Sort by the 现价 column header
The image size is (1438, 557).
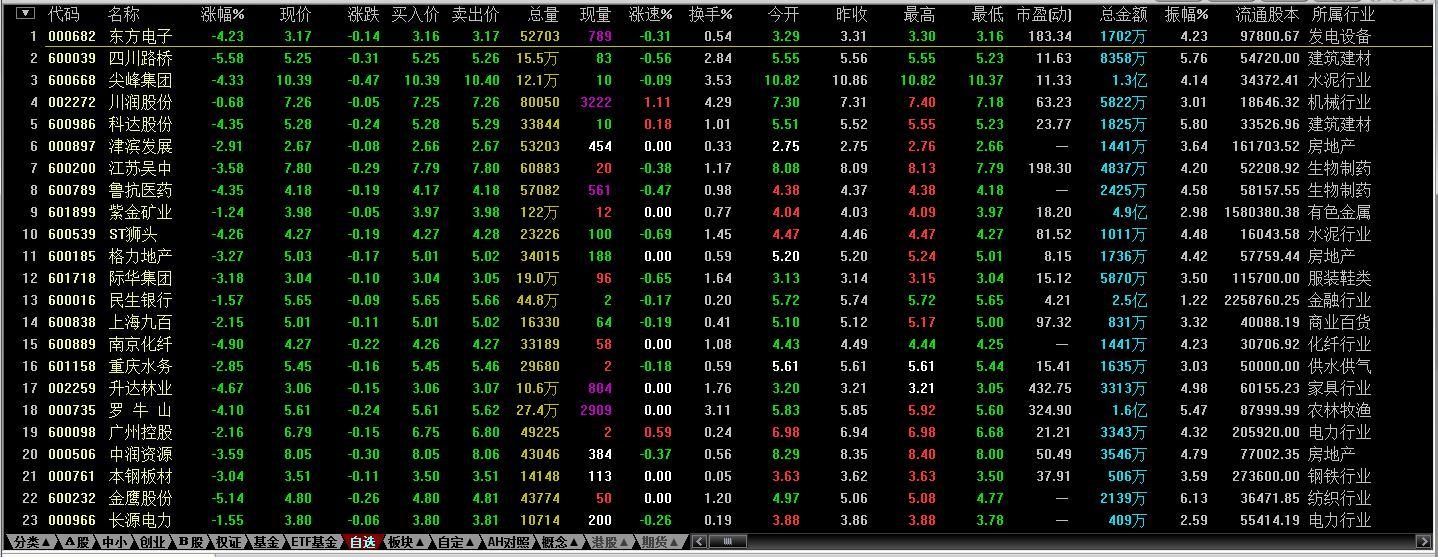point(296,14)
